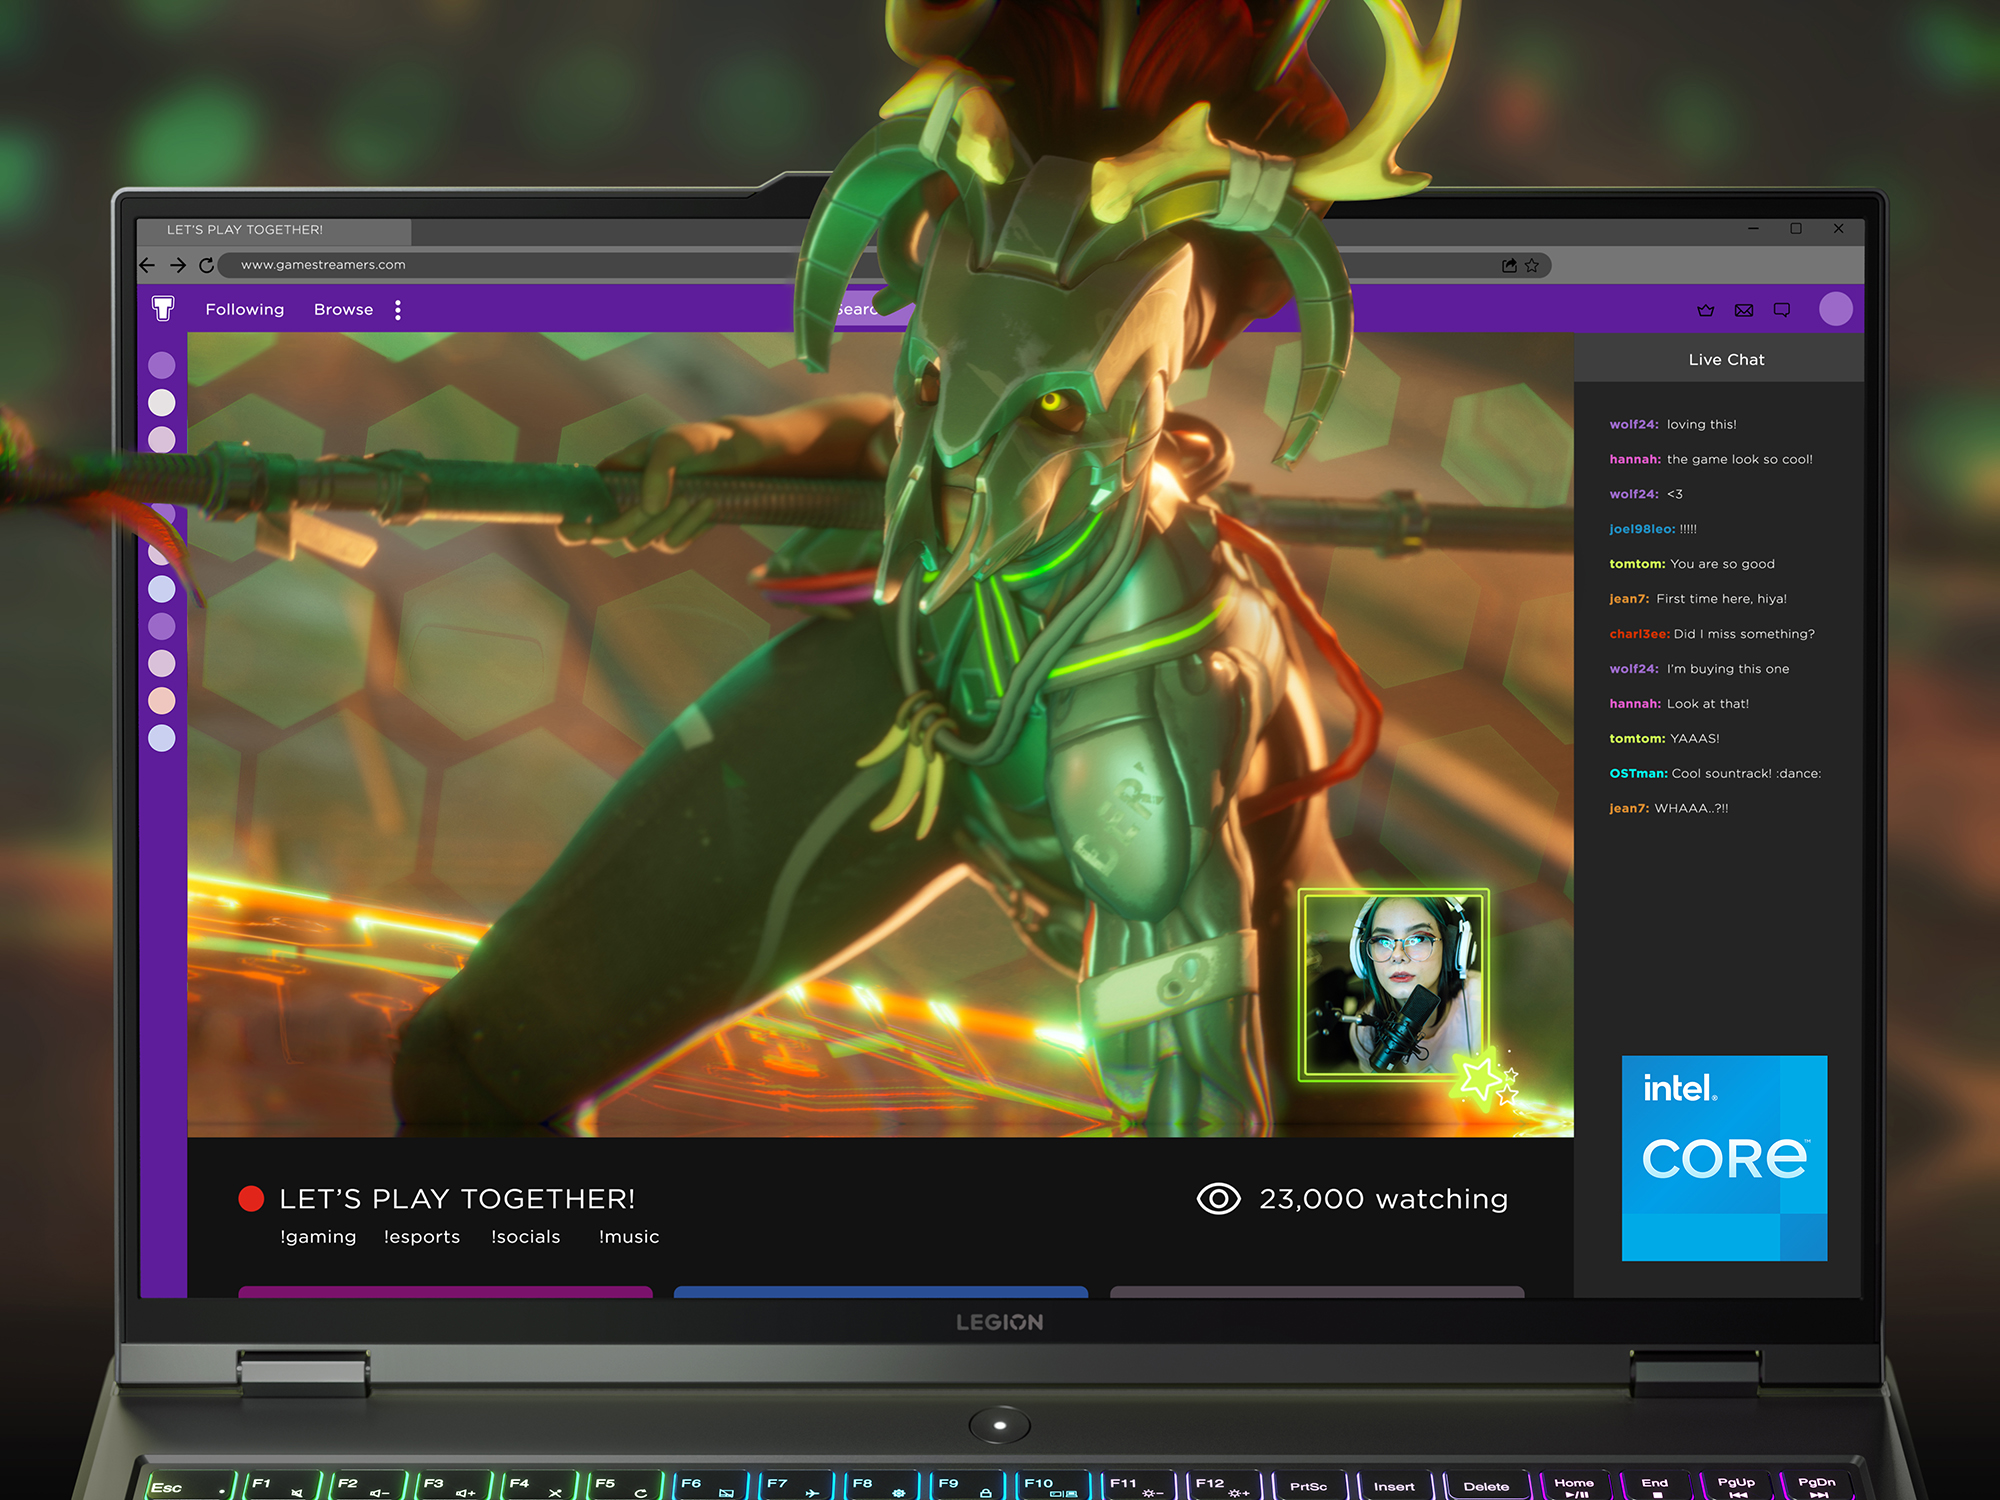Viewport: 2000px width, 1500px height.
Task: Open the three-dot more menu
Action: click(398, 310)
